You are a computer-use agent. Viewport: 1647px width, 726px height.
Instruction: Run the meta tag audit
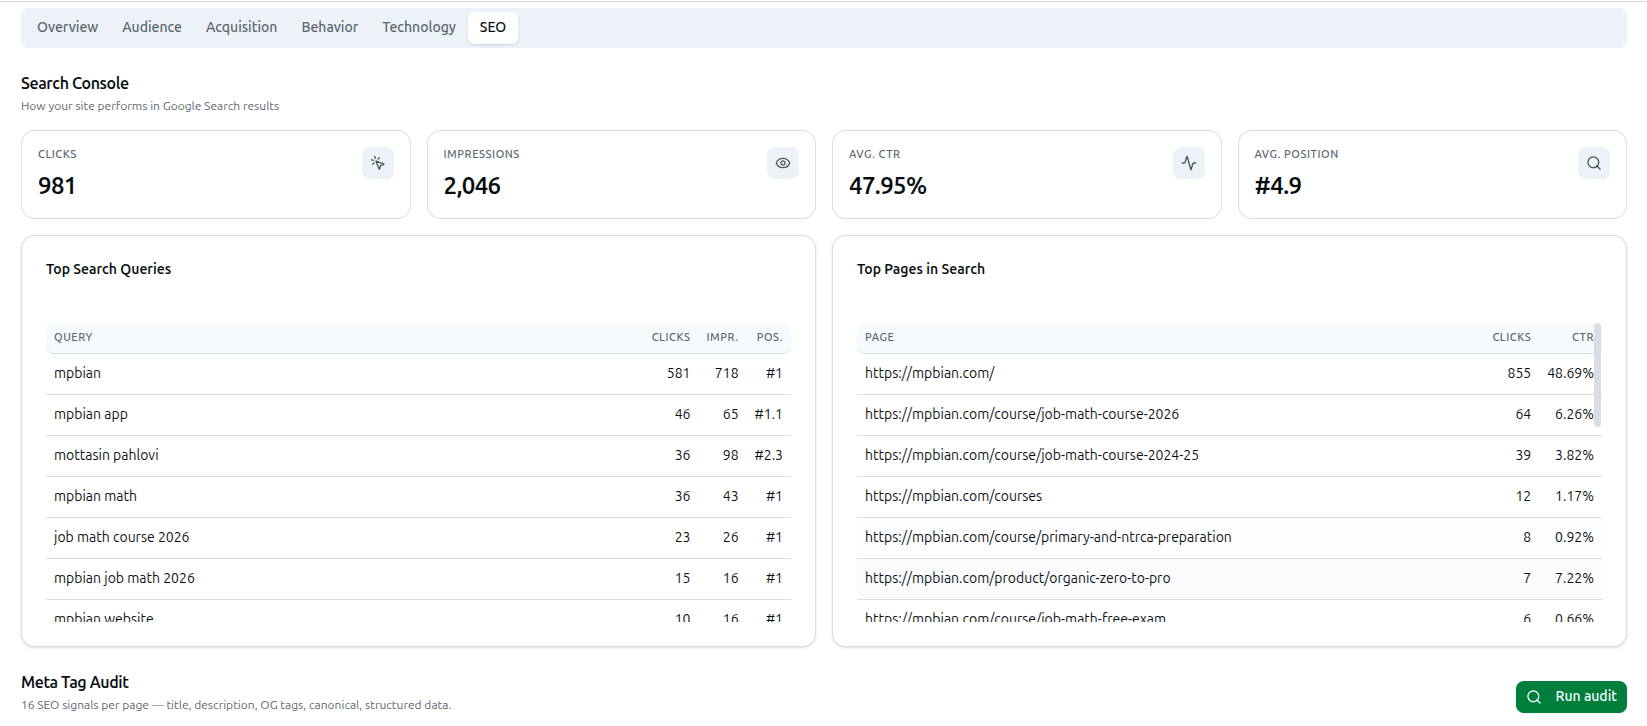pyautogui.click(x=1571, y=697)
